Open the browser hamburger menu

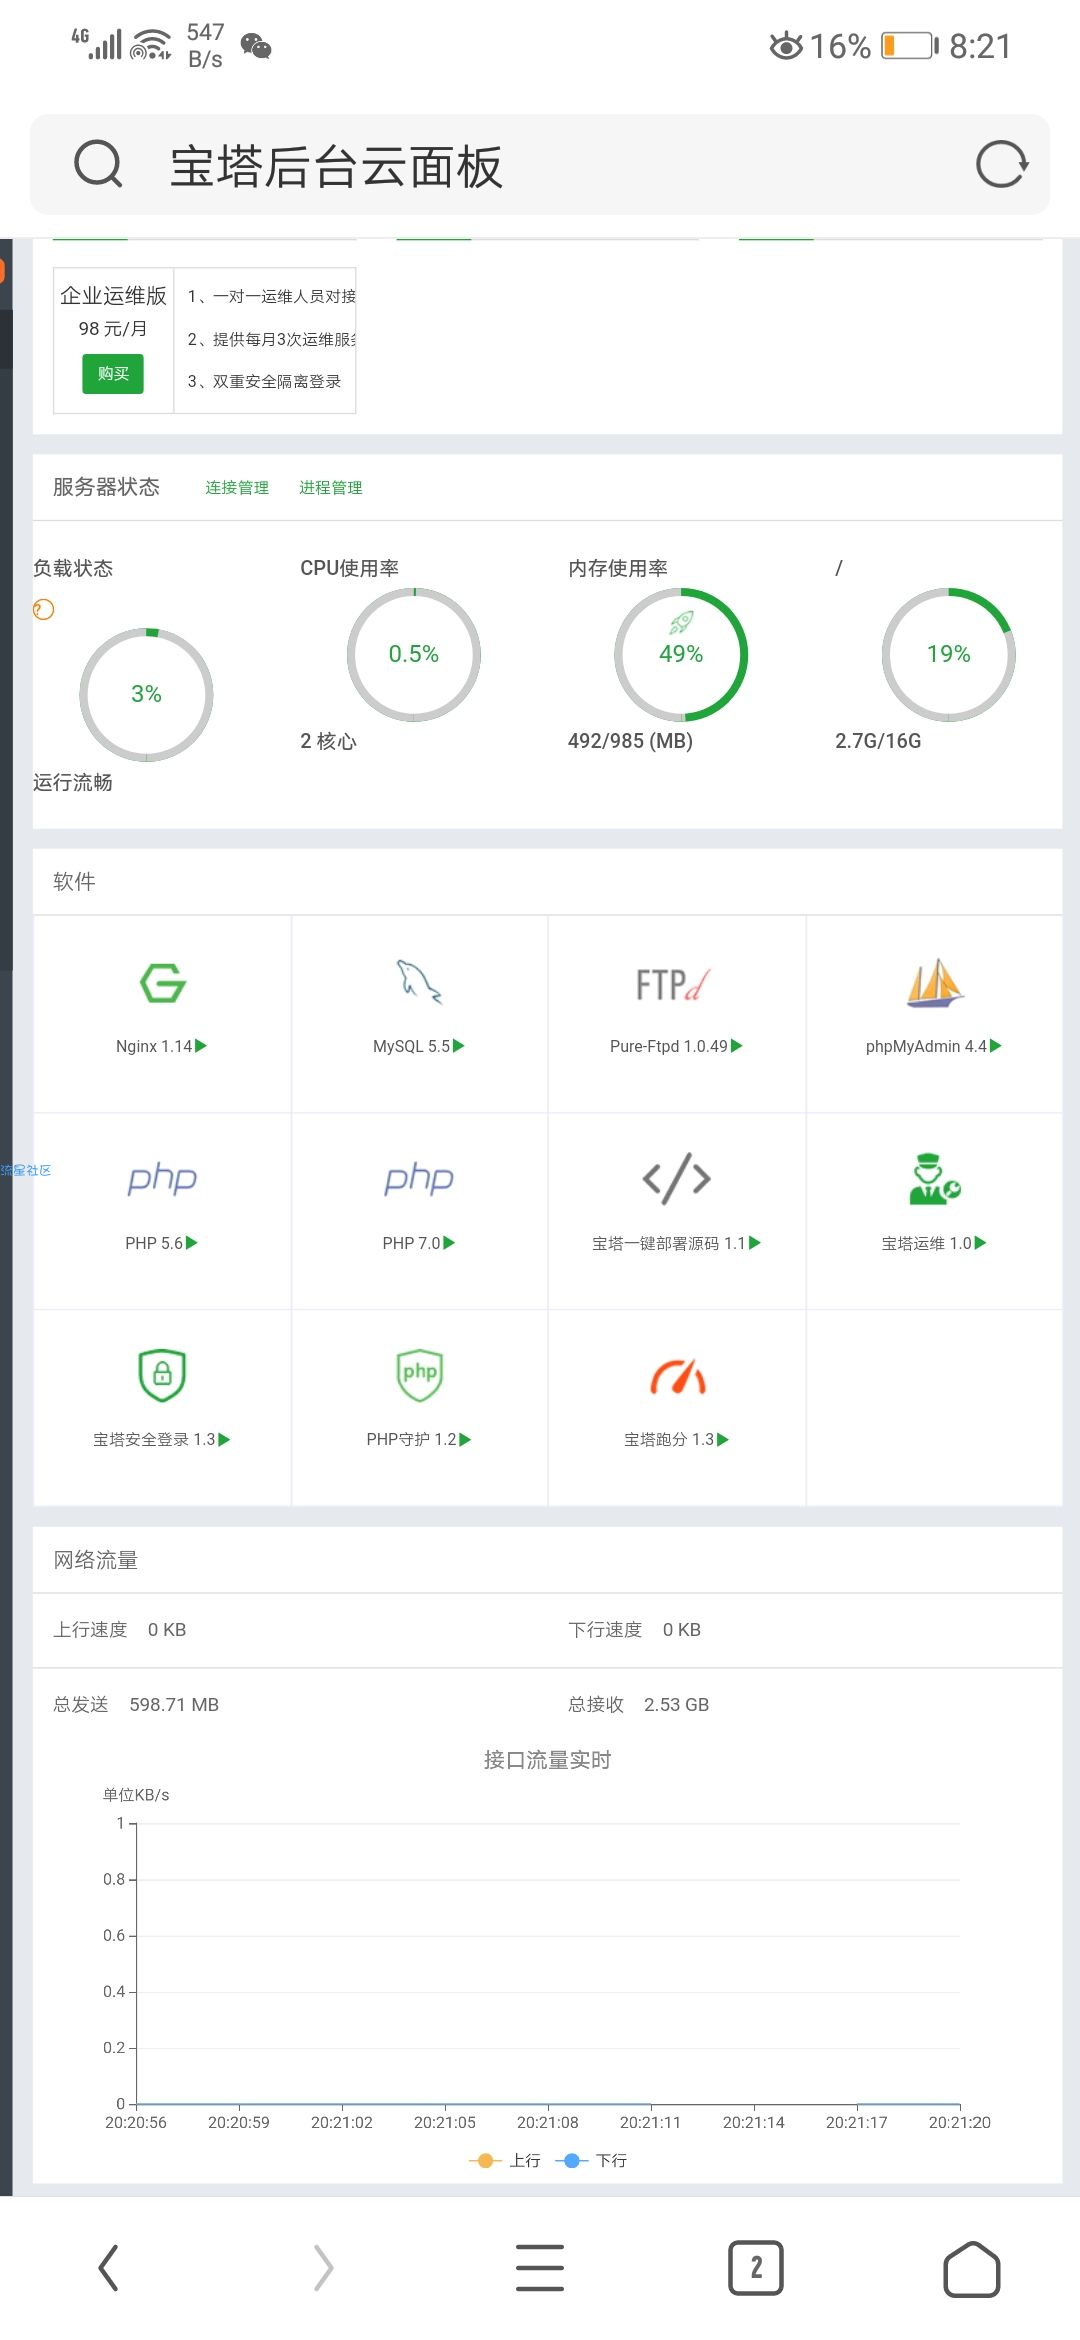pos(540,2267)
